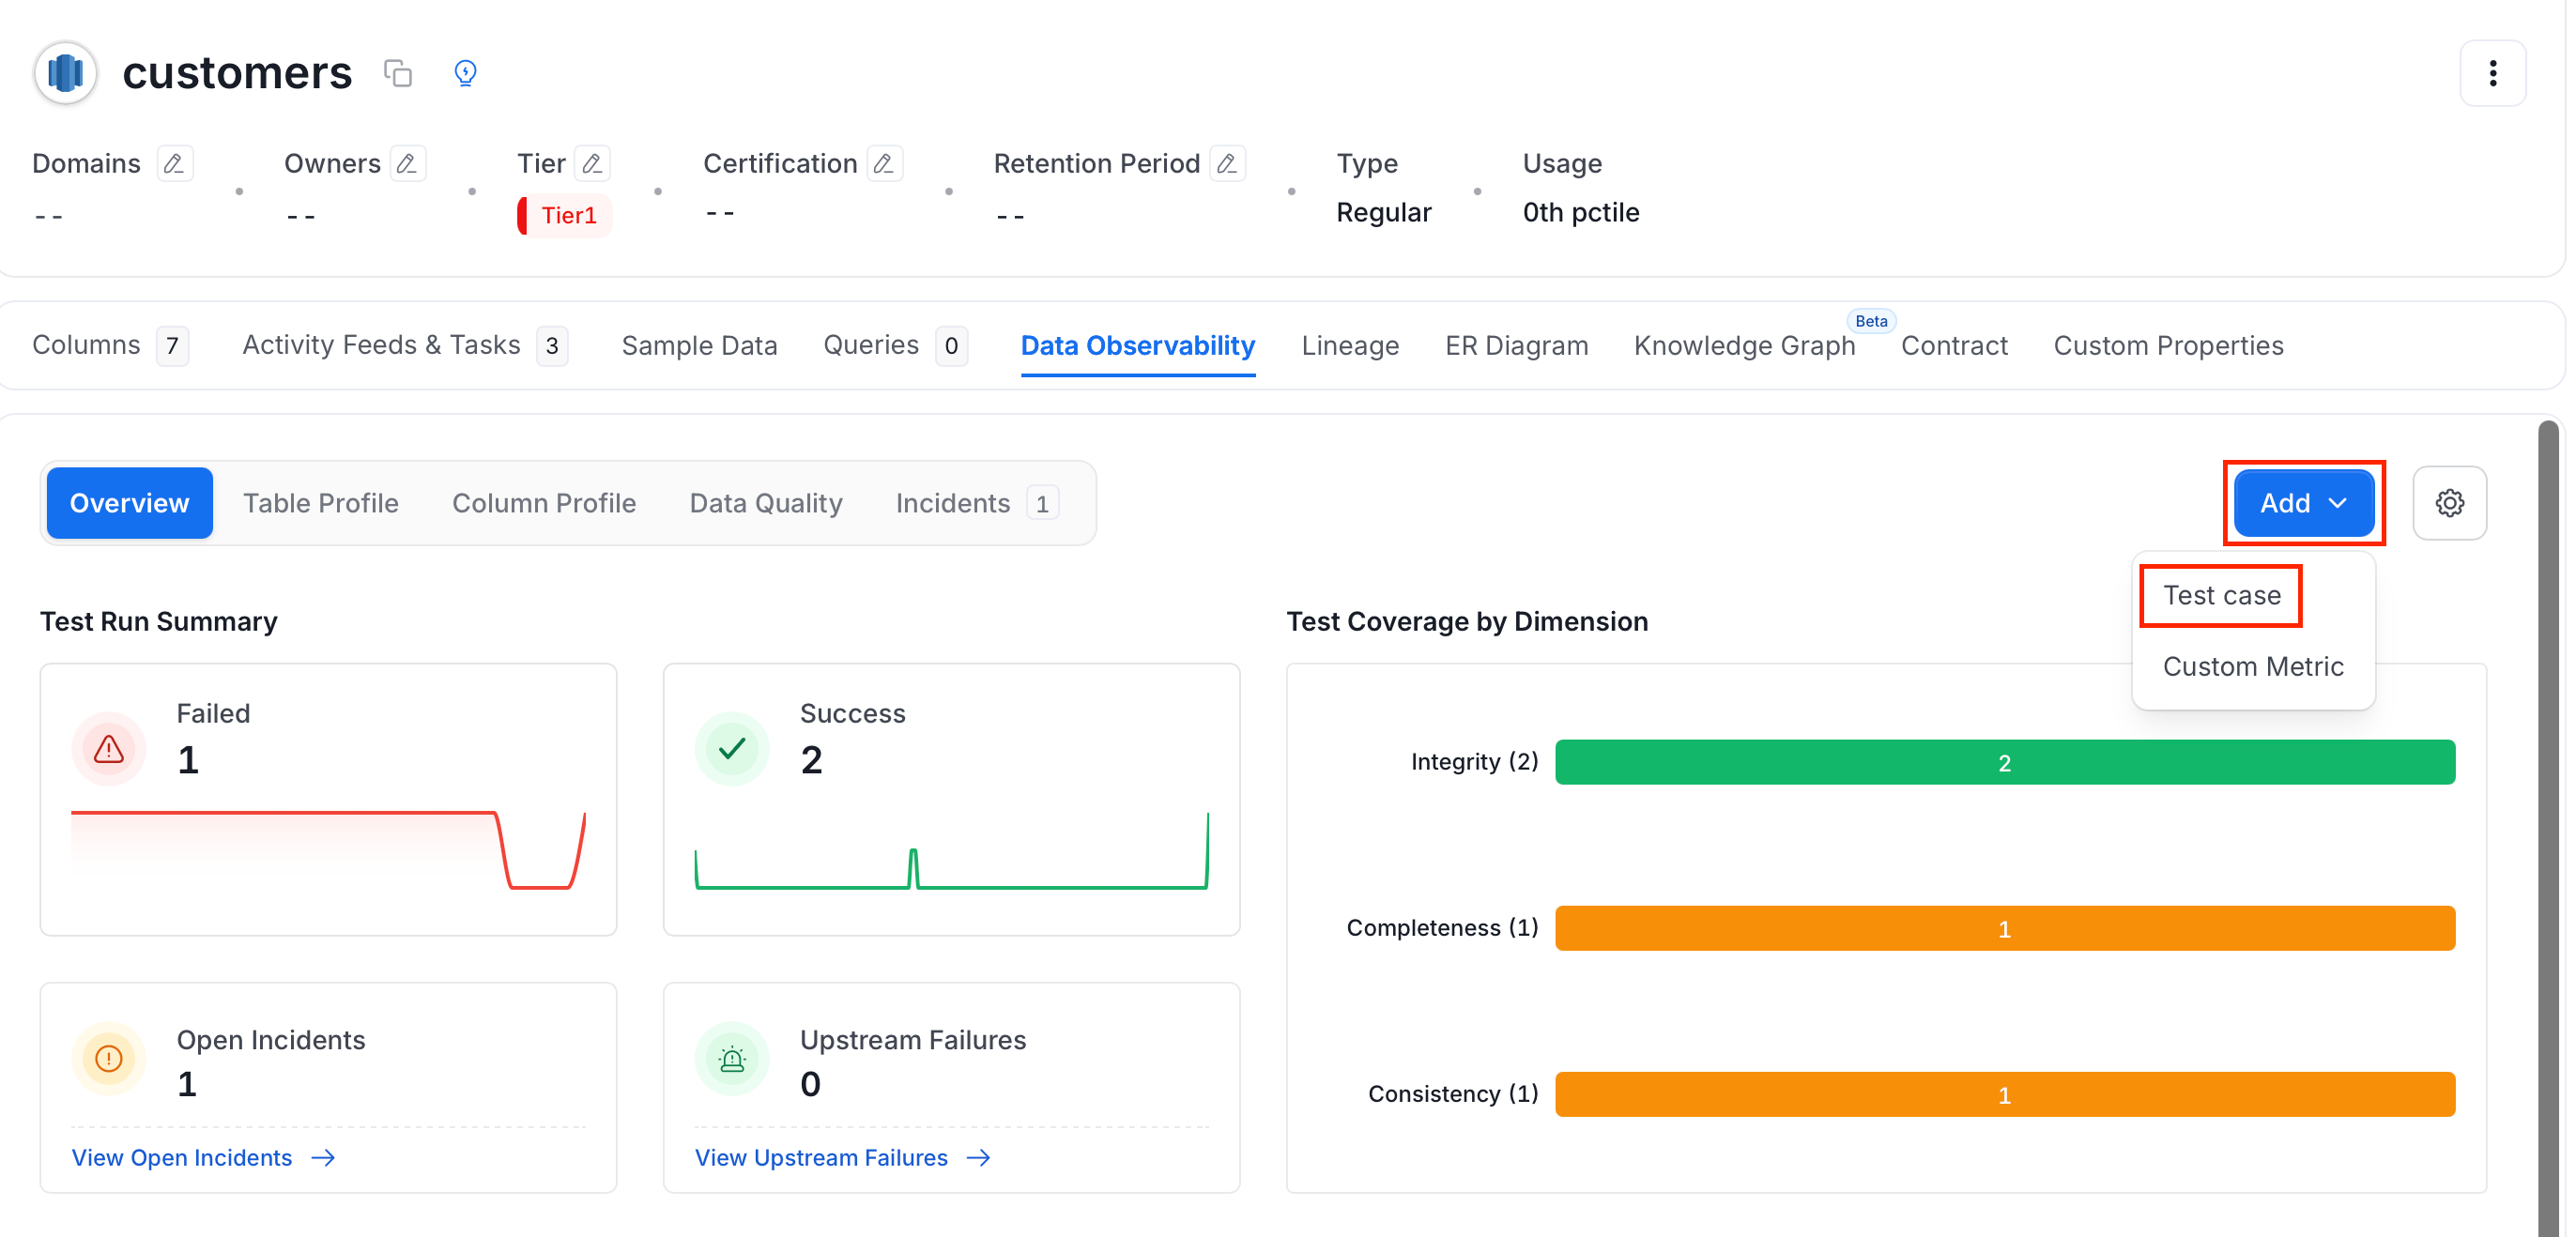This screenshot has width=2576, height=1237.
Task: Open profiler settings gear
Action: pos(2449,503)
